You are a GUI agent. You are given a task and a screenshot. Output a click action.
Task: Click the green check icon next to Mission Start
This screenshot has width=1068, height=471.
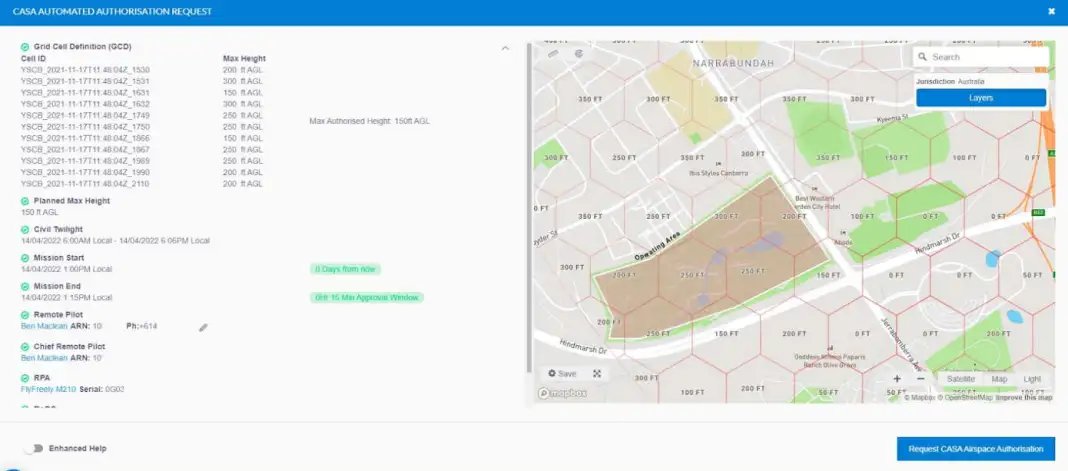pyautogui.click(x=25, y=257)
